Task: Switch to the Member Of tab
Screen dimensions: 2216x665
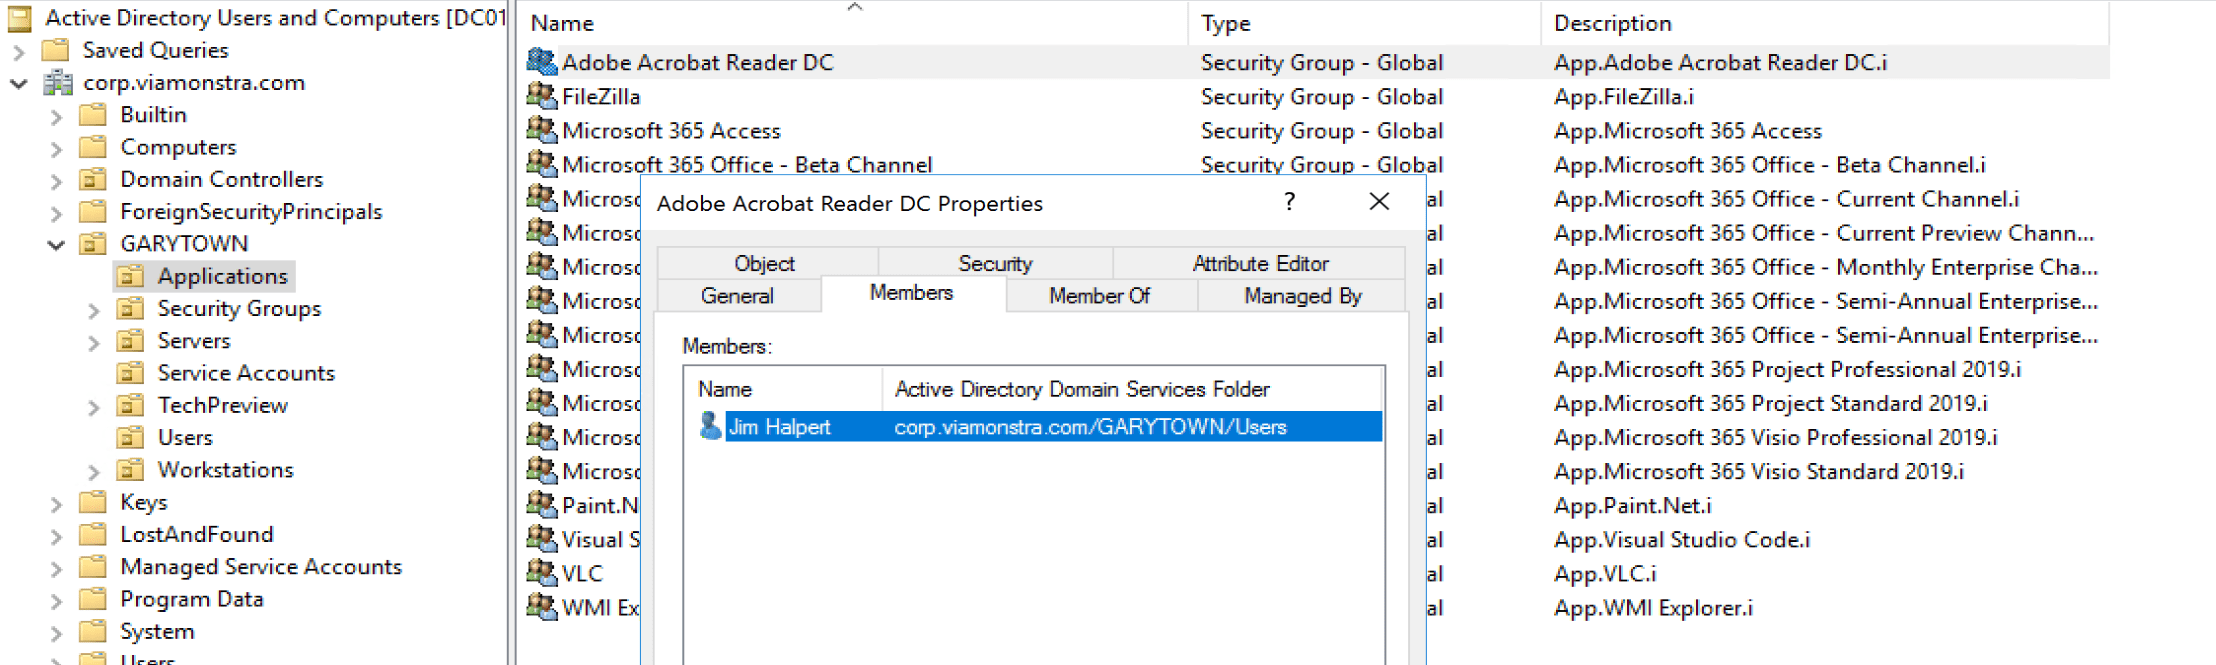Action: coord(1099,296)
